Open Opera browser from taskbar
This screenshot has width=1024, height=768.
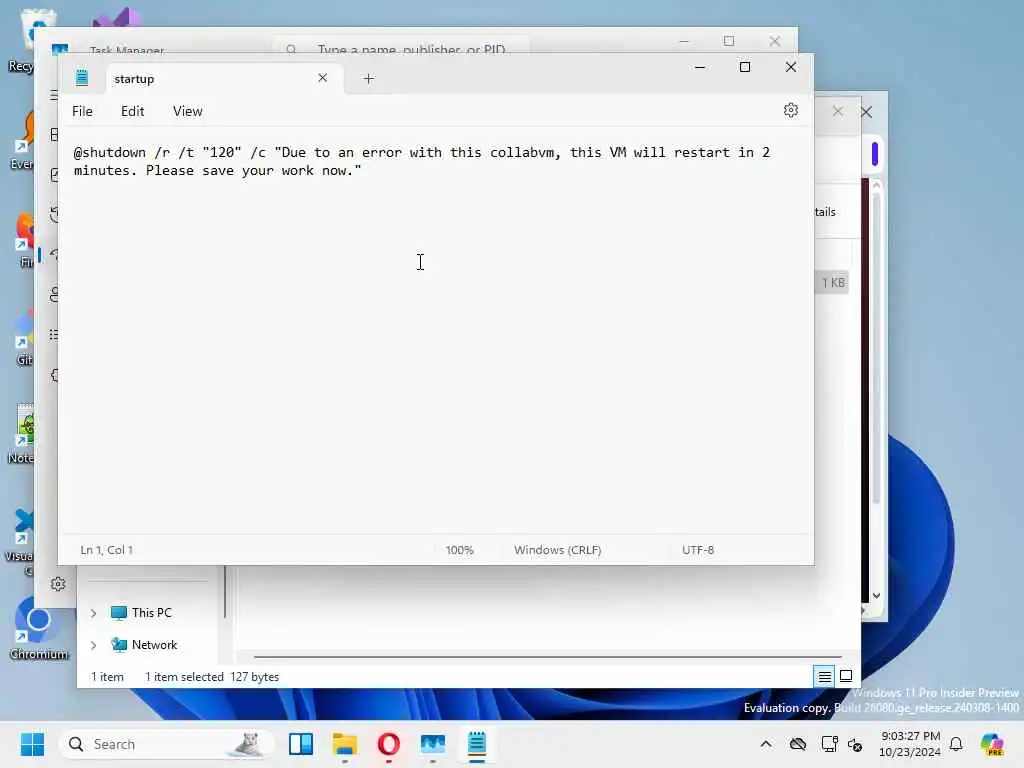(x=389, y=744)
